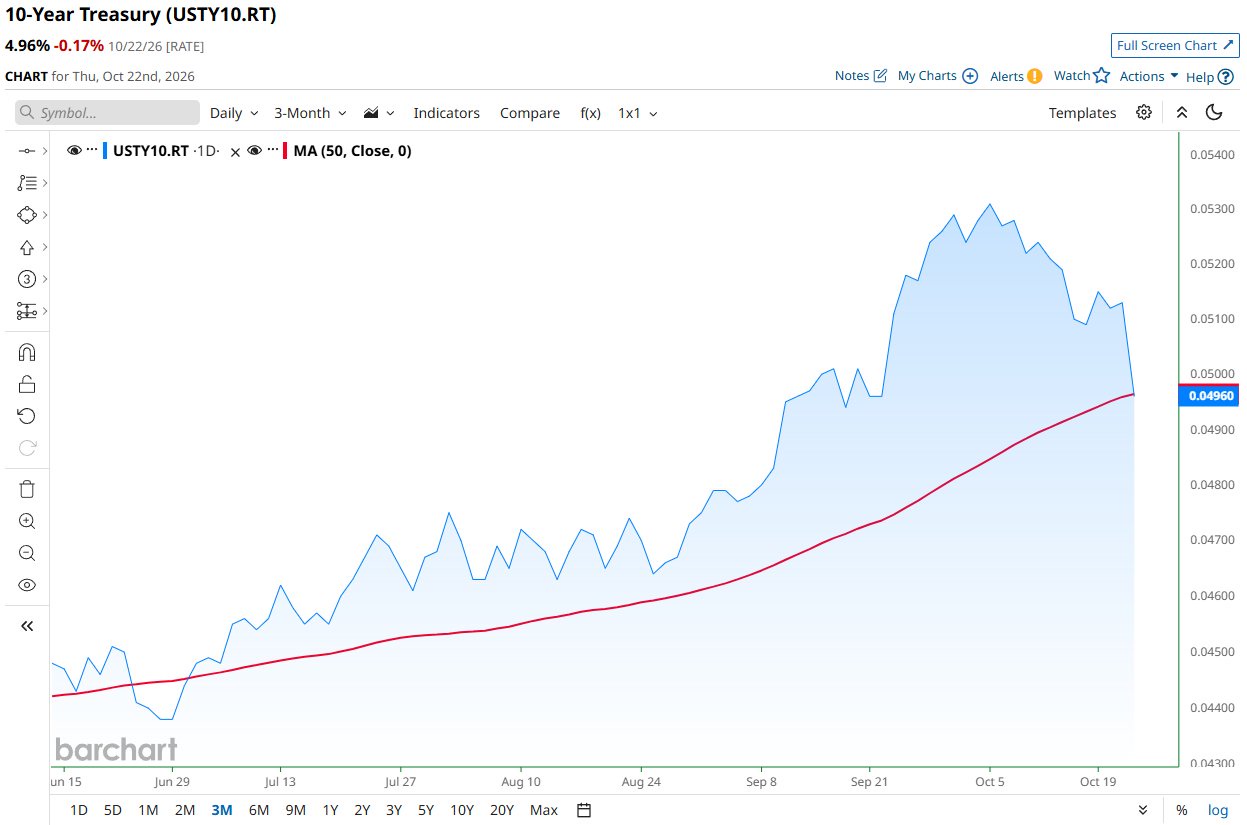This screenshot has width=1247, height=825.
Task: Click the MA (50, Close, 0) label
Action: click(353, 151)
